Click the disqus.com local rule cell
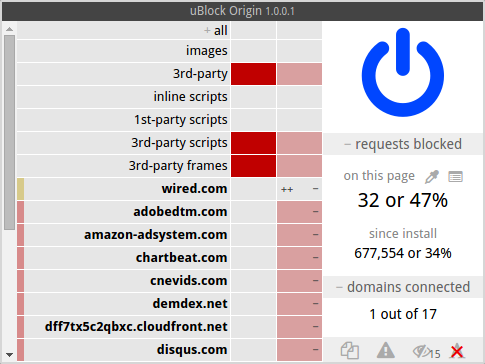 pyautogui.click(x=299, y=350)
